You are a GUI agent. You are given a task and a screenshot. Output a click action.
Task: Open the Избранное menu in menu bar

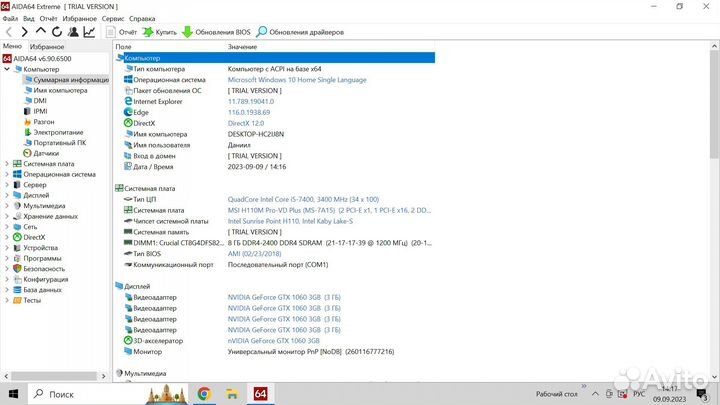pyautogui.click(x=79, y=19)
